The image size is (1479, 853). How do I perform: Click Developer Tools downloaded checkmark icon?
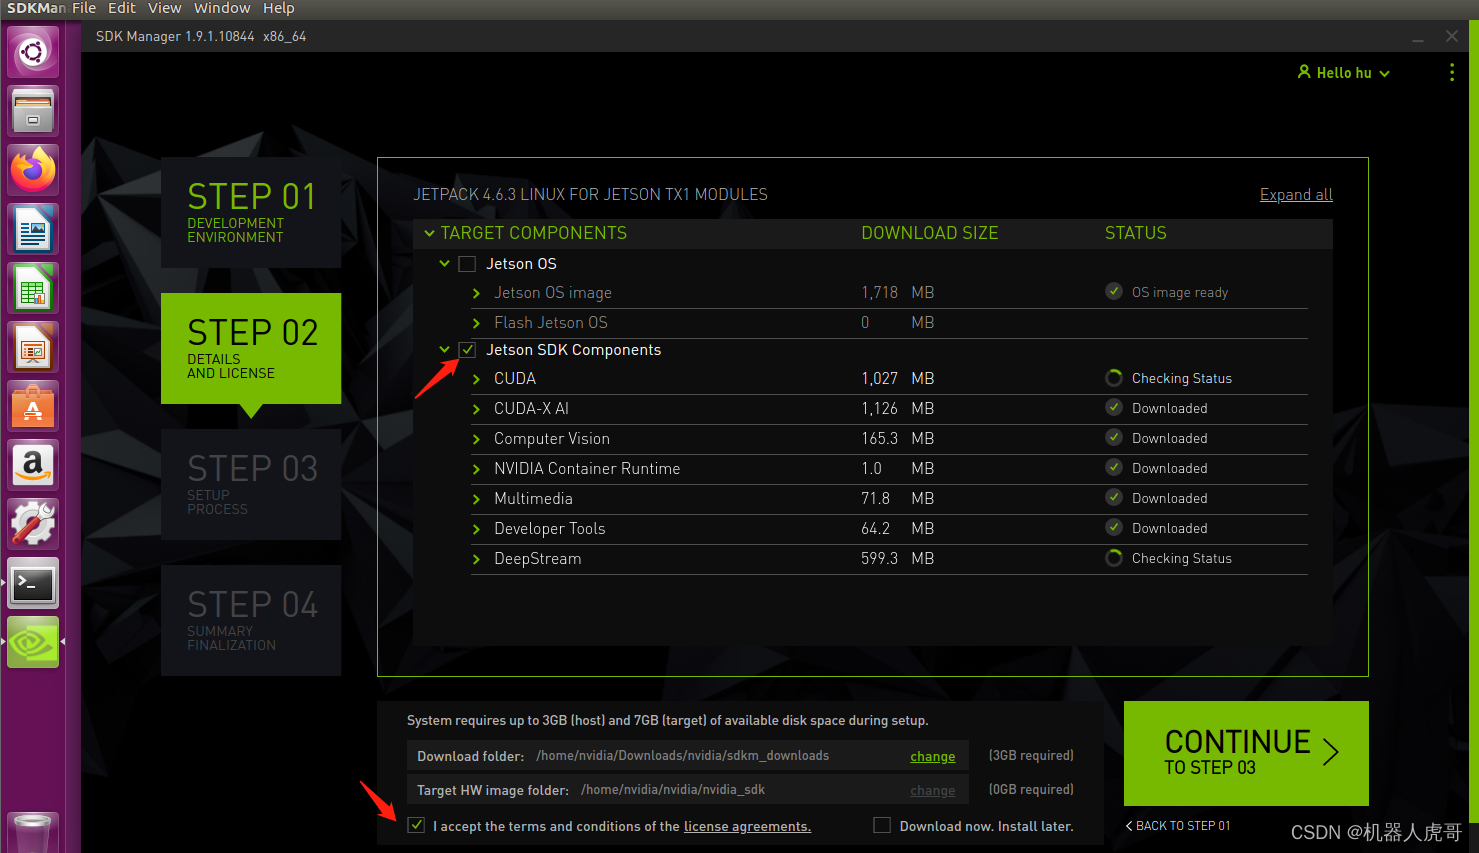(1114, 527)
